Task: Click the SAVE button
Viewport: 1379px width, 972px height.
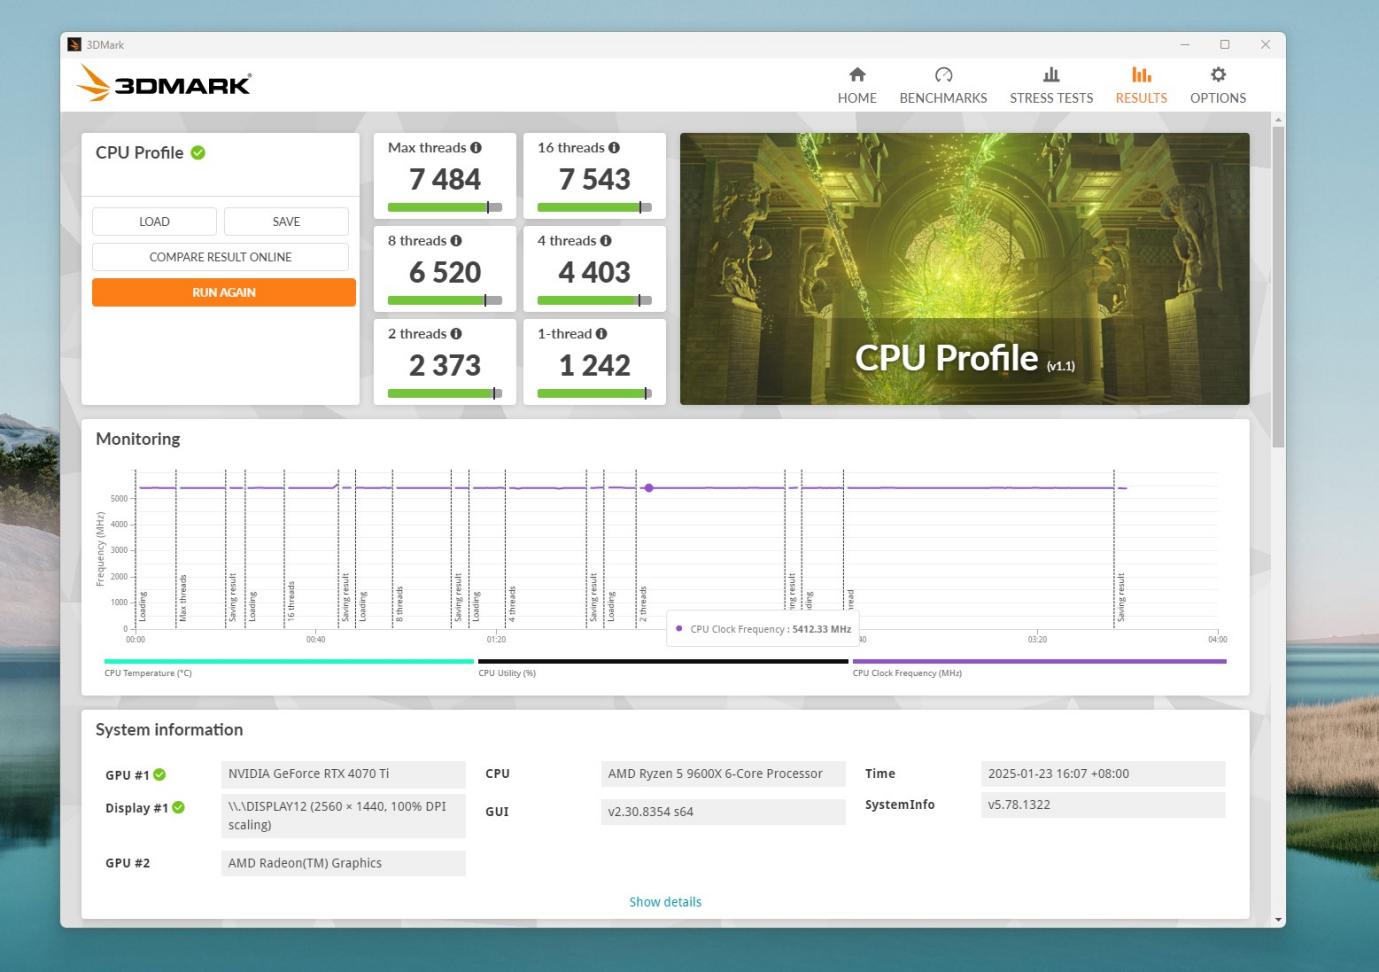Action: coord(286,221)
